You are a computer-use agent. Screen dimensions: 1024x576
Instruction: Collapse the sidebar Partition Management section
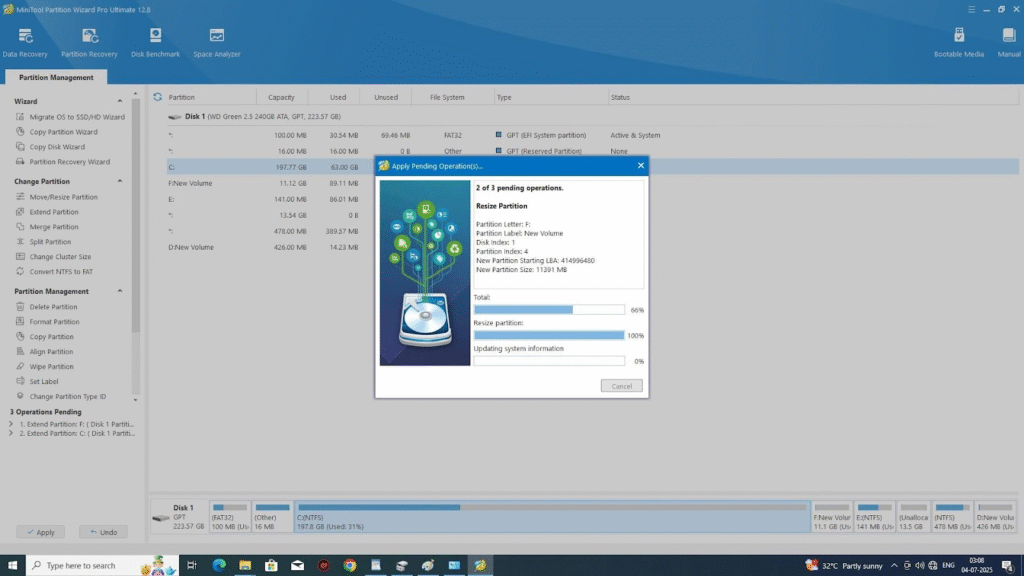coord(120,291)
